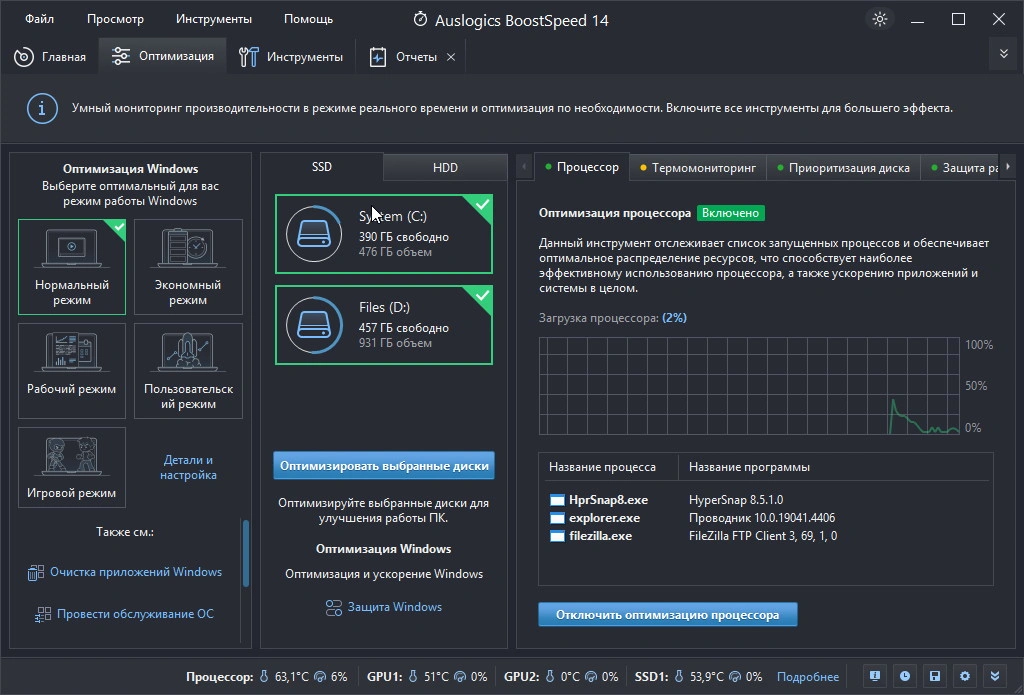The image size is (1024, 695).
Task: Select Экономный режим mode
Action: click(188, 267)
